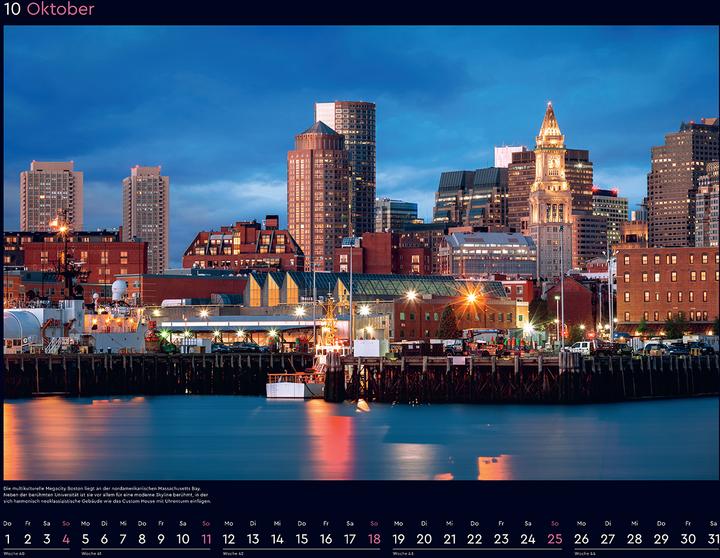Click date 8 in the calendar strip

tap(141, 538)
